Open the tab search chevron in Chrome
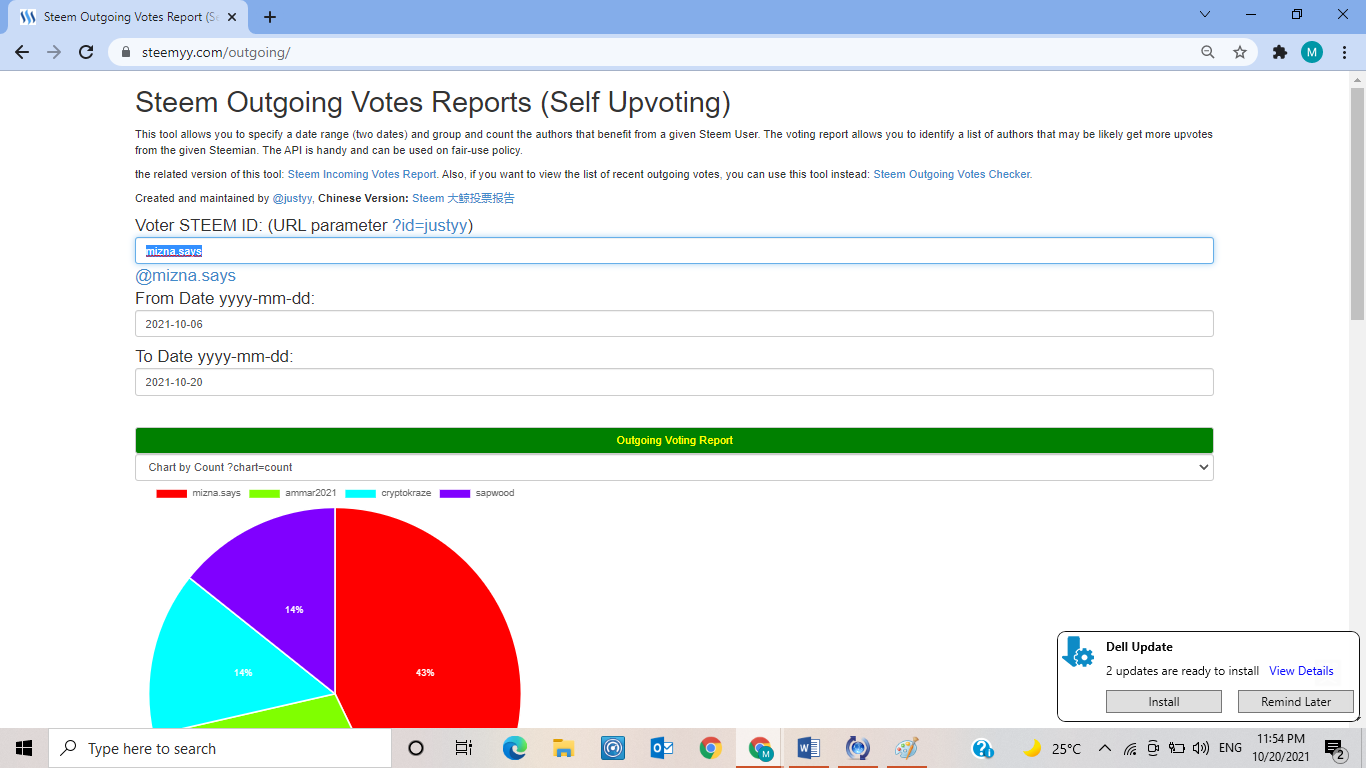1366x768 pixels. [1204, 14]
